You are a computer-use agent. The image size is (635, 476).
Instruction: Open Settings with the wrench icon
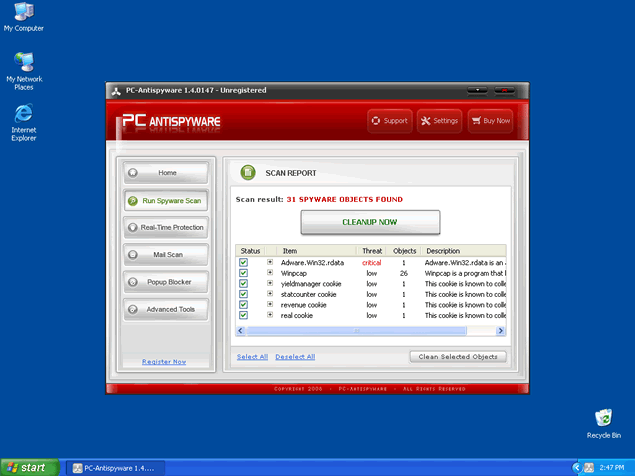(x=425, y=121)
